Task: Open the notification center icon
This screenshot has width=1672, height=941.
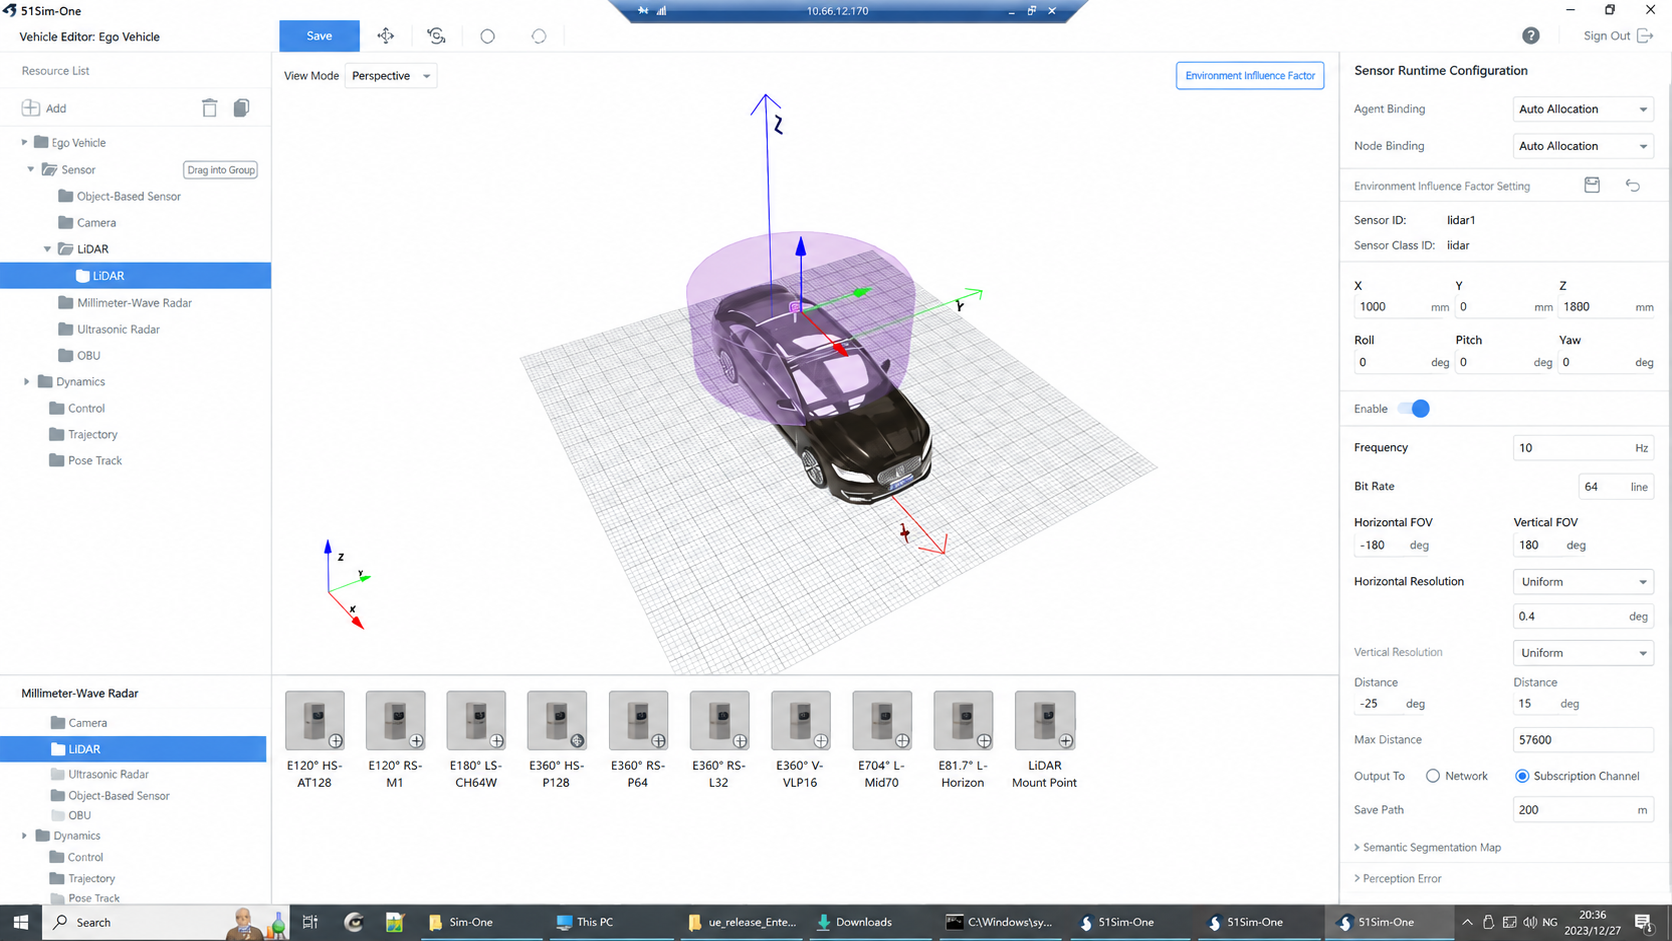Action: click(x=1643, y=922)
